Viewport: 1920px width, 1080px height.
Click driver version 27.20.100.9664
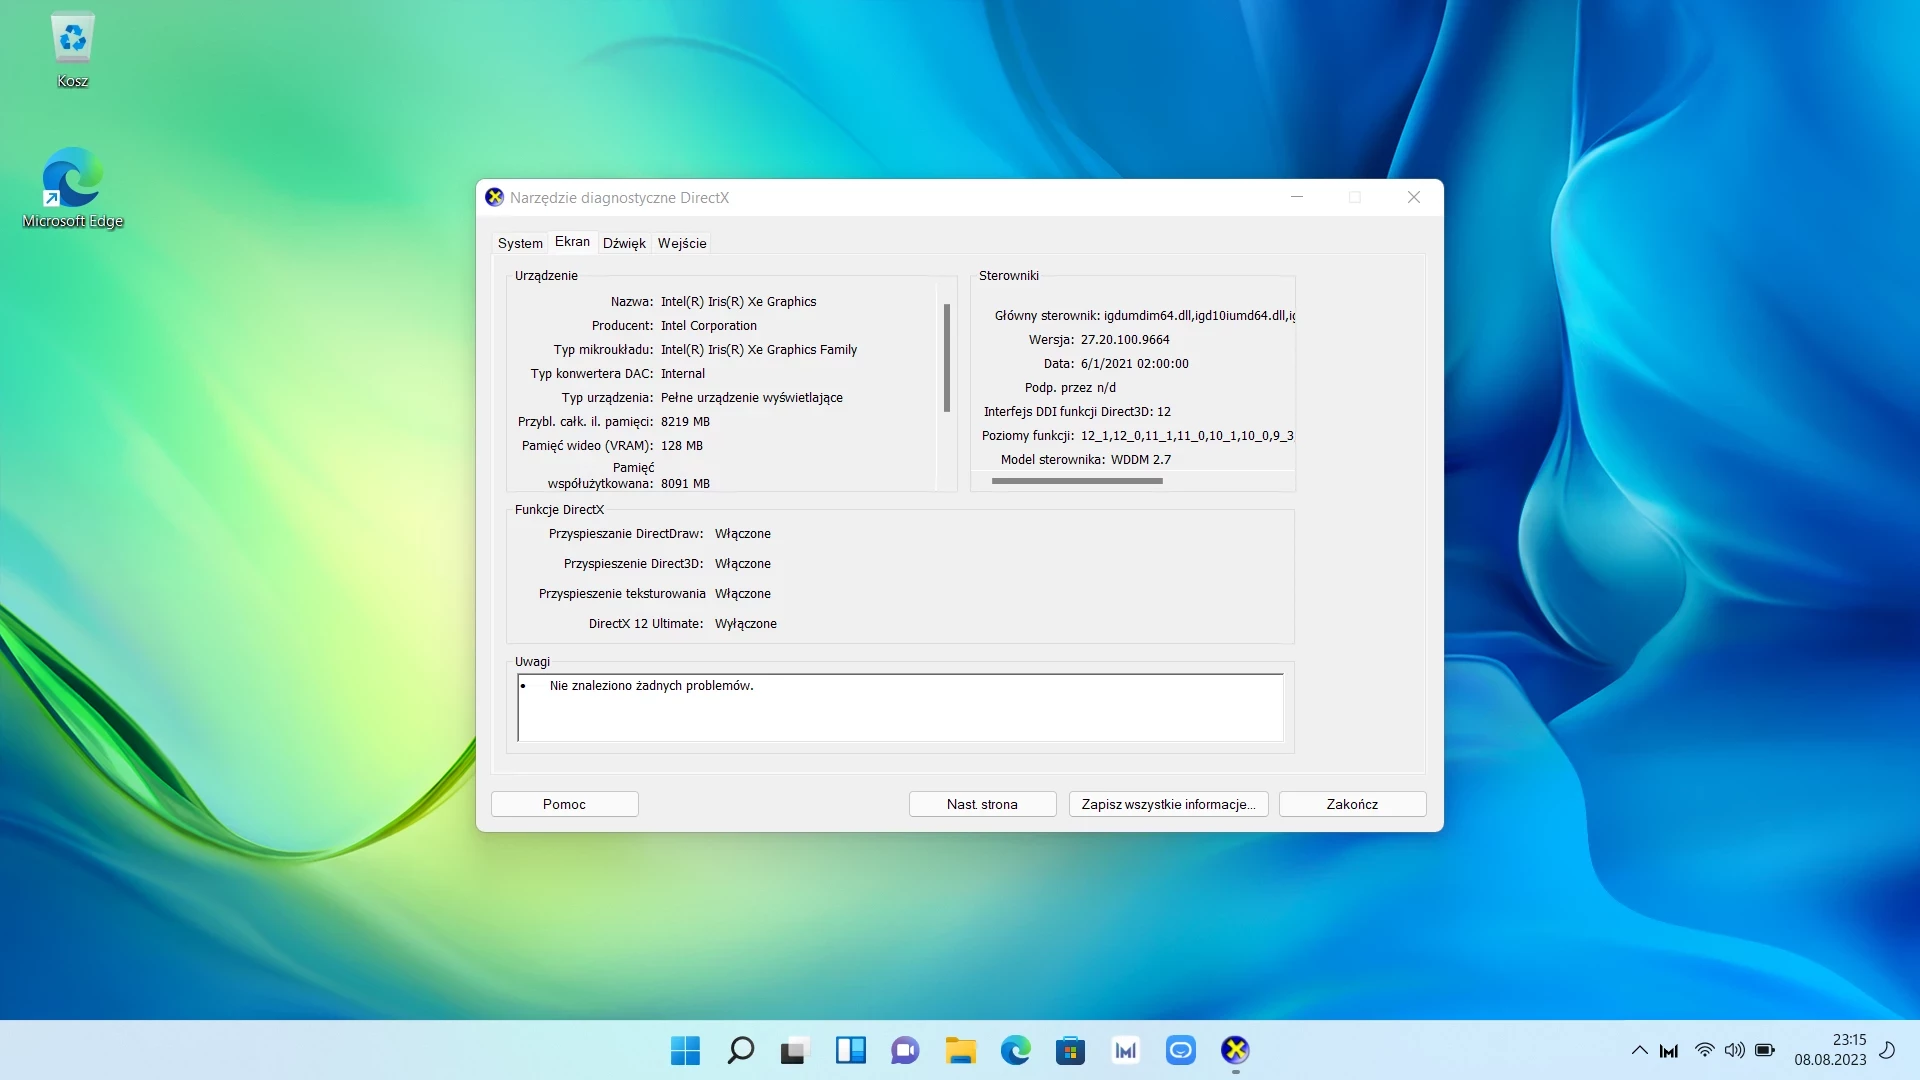[x=1124, y=340]
